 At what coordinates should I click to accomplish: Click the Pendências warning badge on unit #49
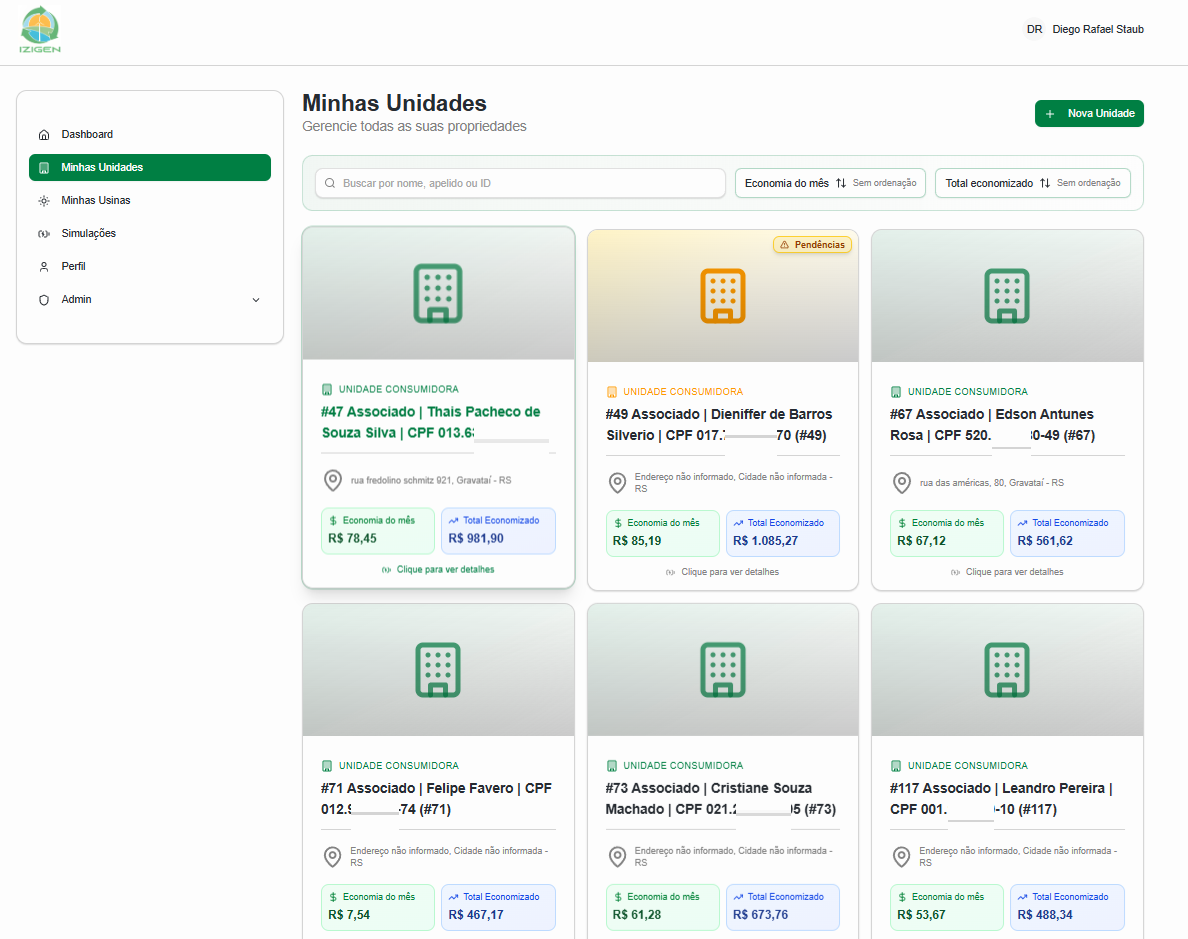pos(812,245)
